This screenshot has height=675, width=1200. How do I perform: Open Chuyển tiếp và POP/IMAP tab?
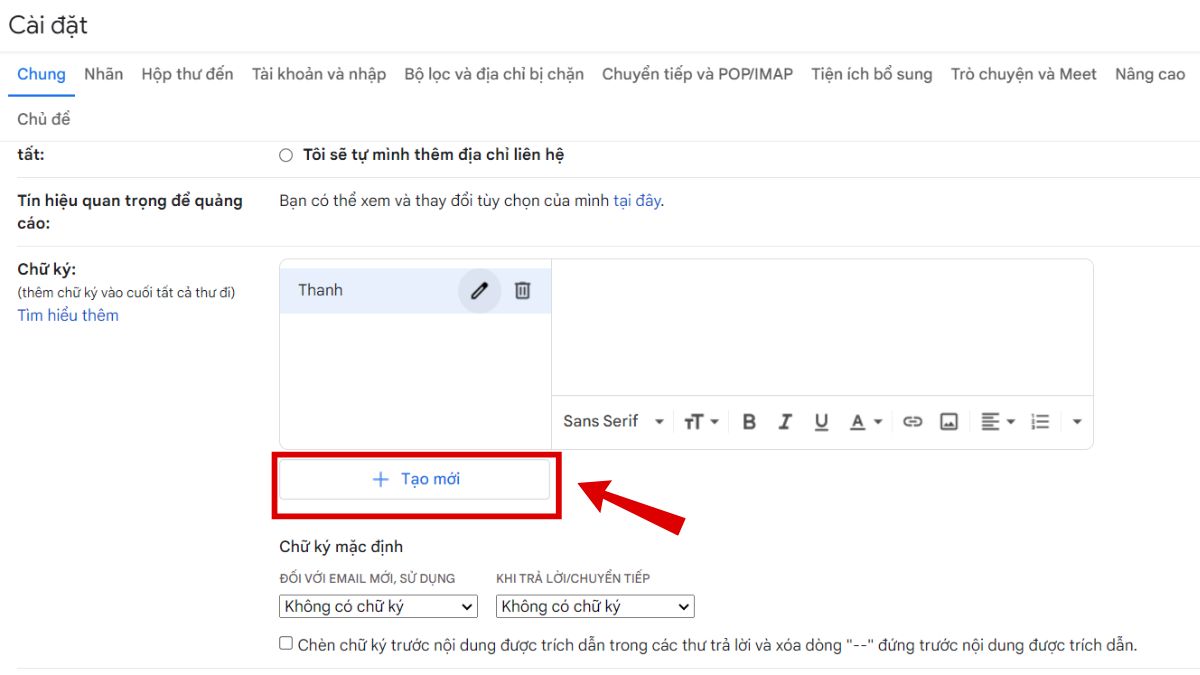697,74
